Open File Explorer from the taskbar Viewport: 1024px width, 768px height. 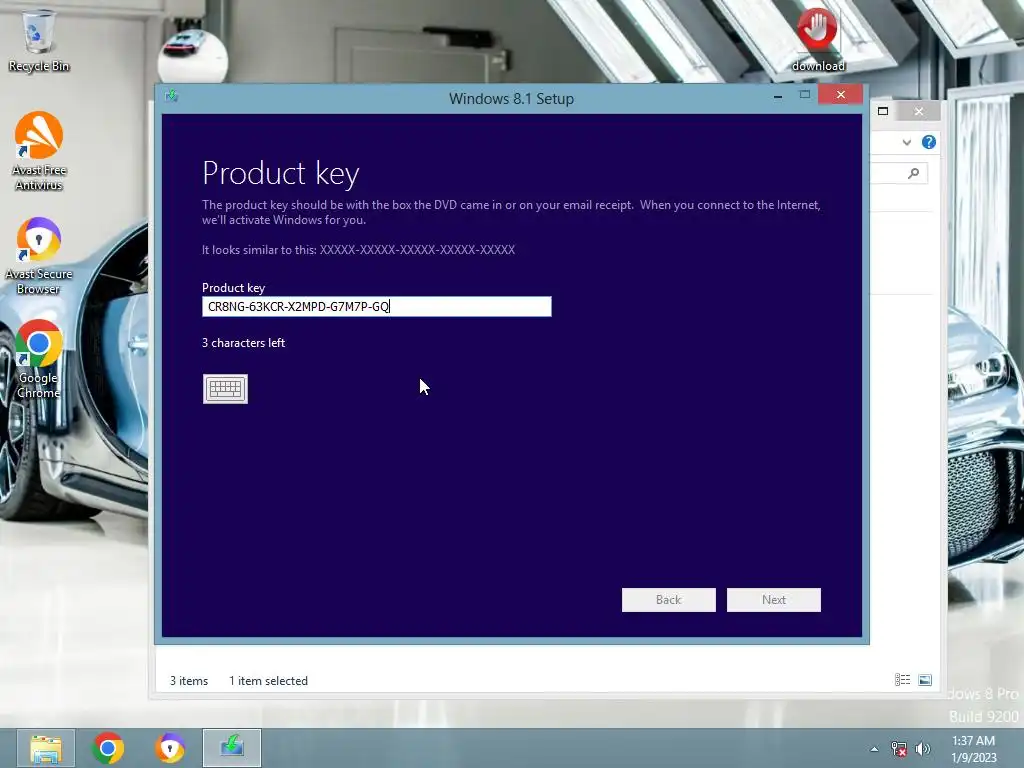[x=46, y=748]
